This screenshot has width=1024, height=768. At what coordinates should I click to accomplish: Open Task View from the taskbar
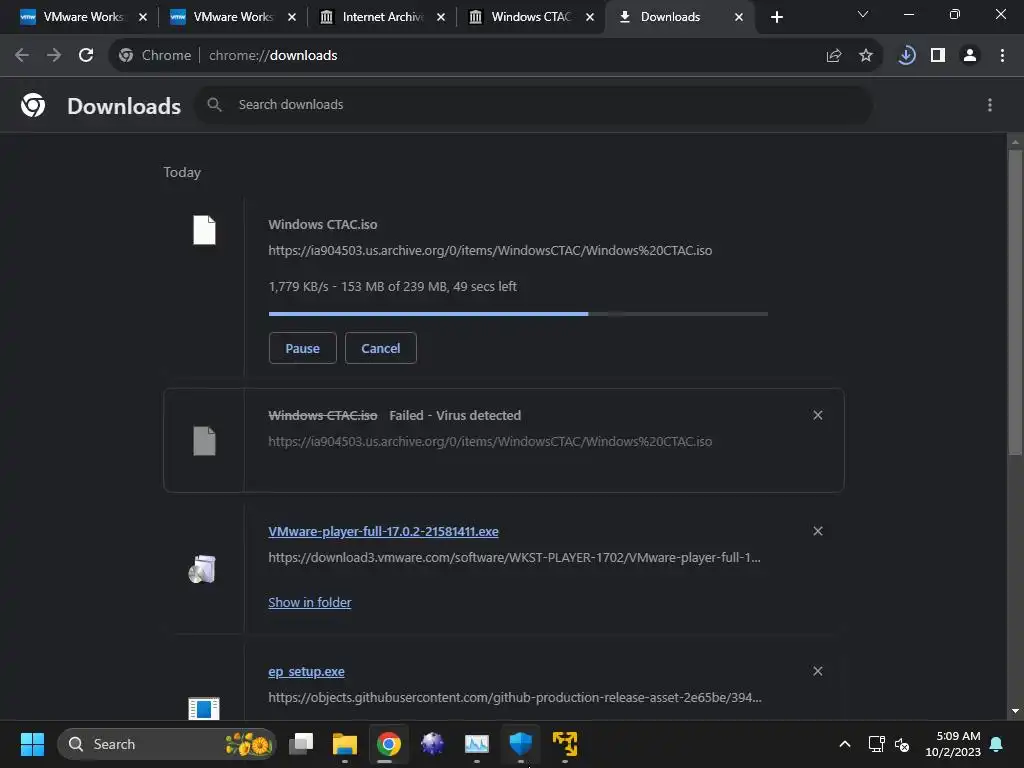[x=301, y=744]
